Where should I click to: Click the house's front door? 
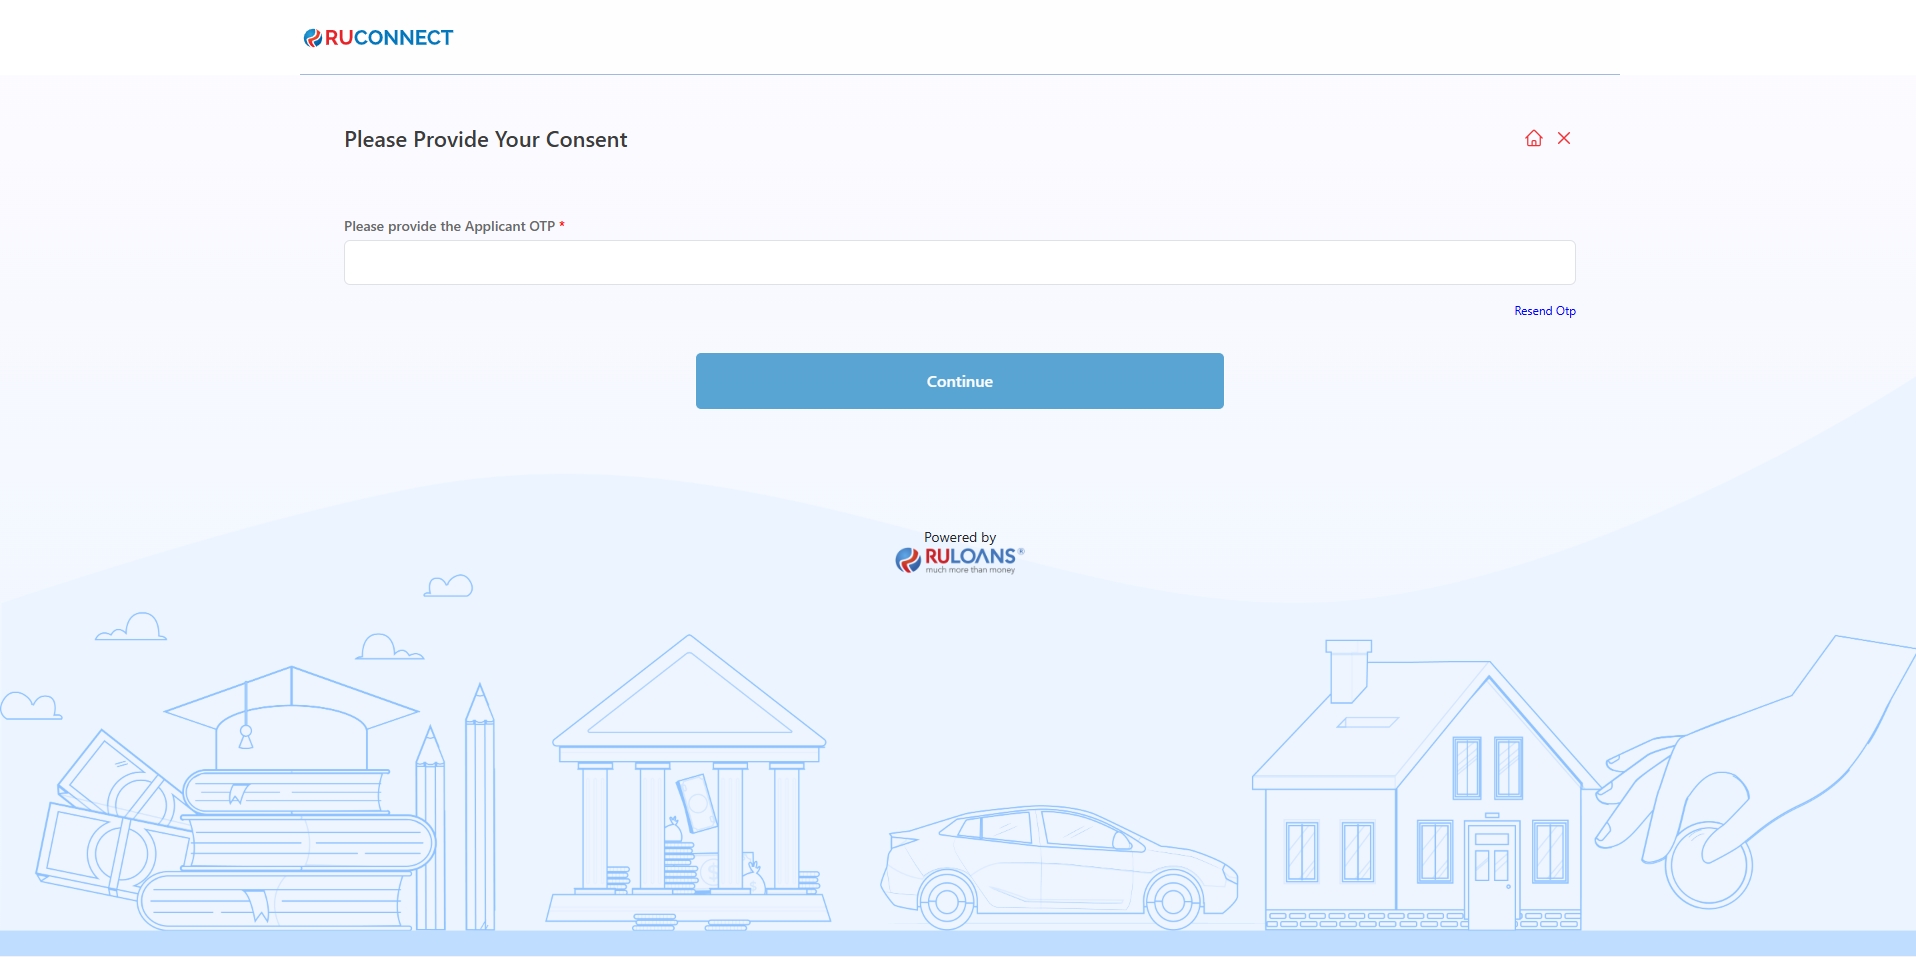click(1491, 877)
